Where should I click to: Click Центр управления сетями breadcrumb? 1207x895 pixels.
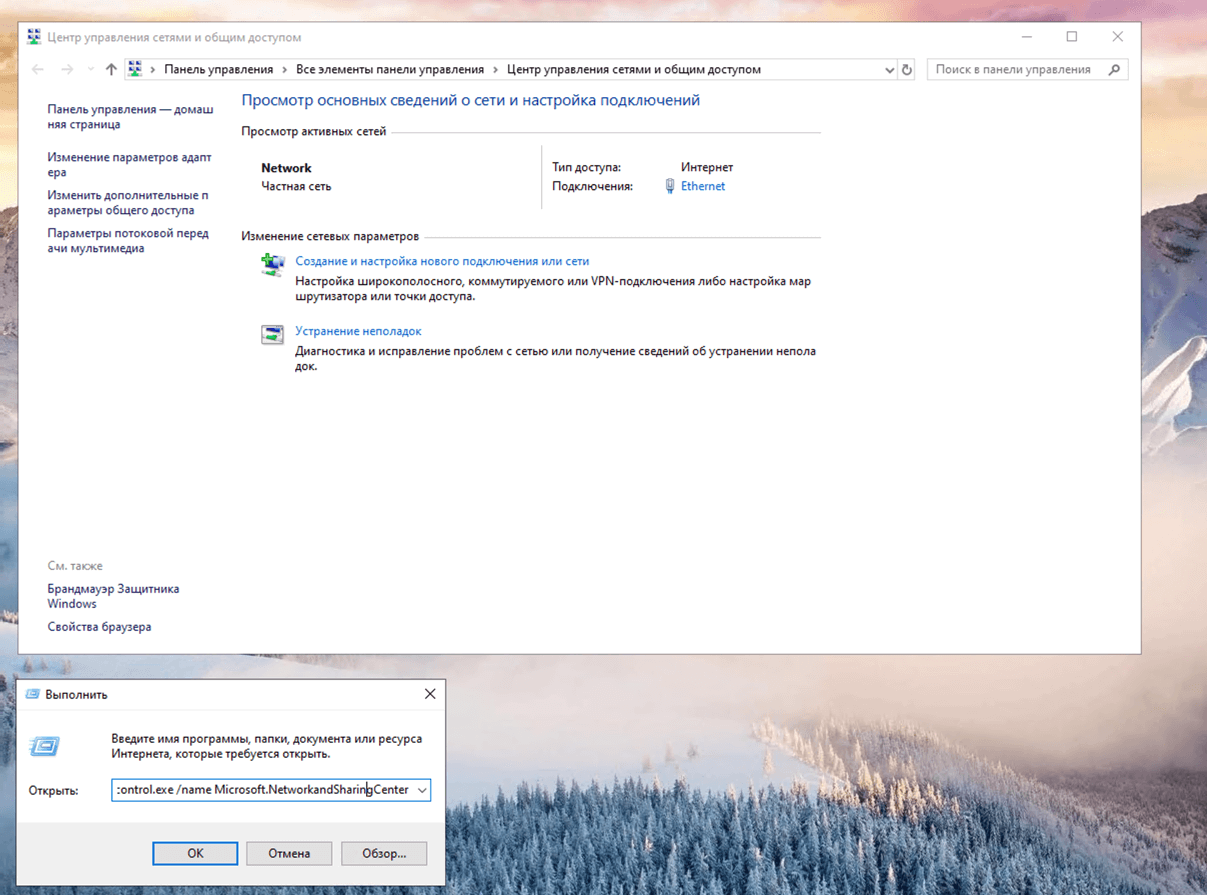pos(634,70)
